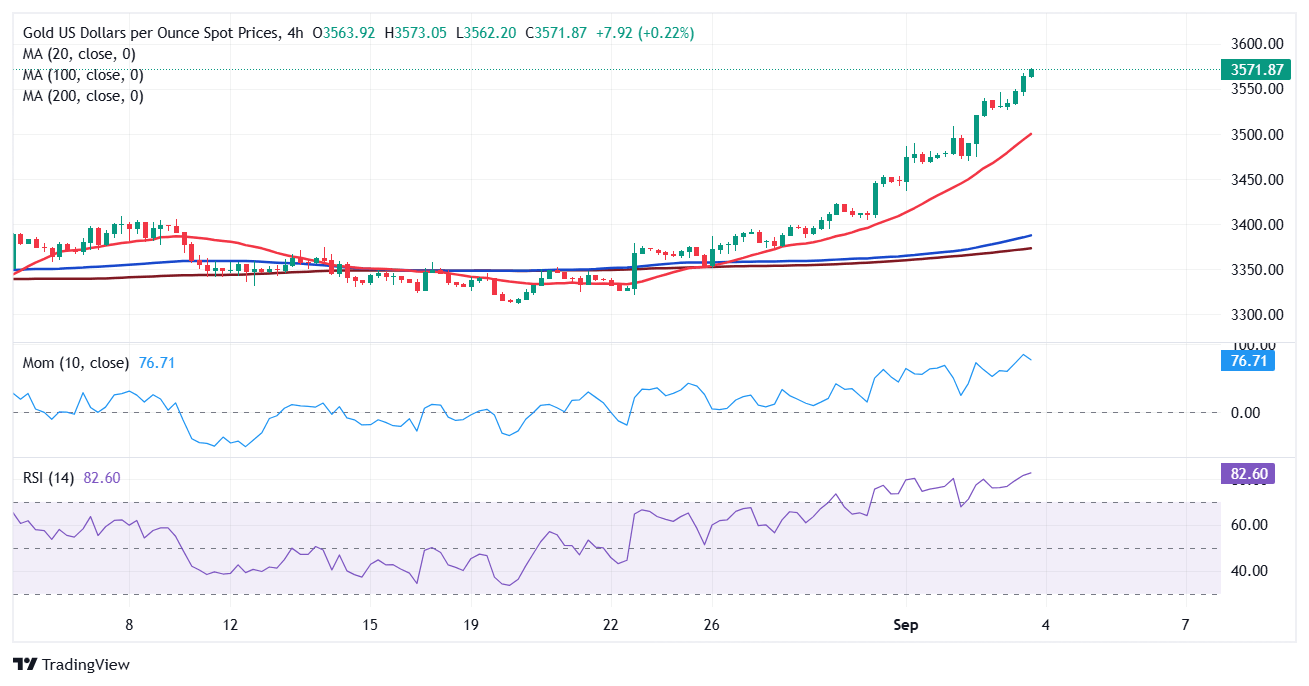Select the 22 date marker on the time axis
The width and height of the screenshot is (1309, 686).
coord(610,625)
